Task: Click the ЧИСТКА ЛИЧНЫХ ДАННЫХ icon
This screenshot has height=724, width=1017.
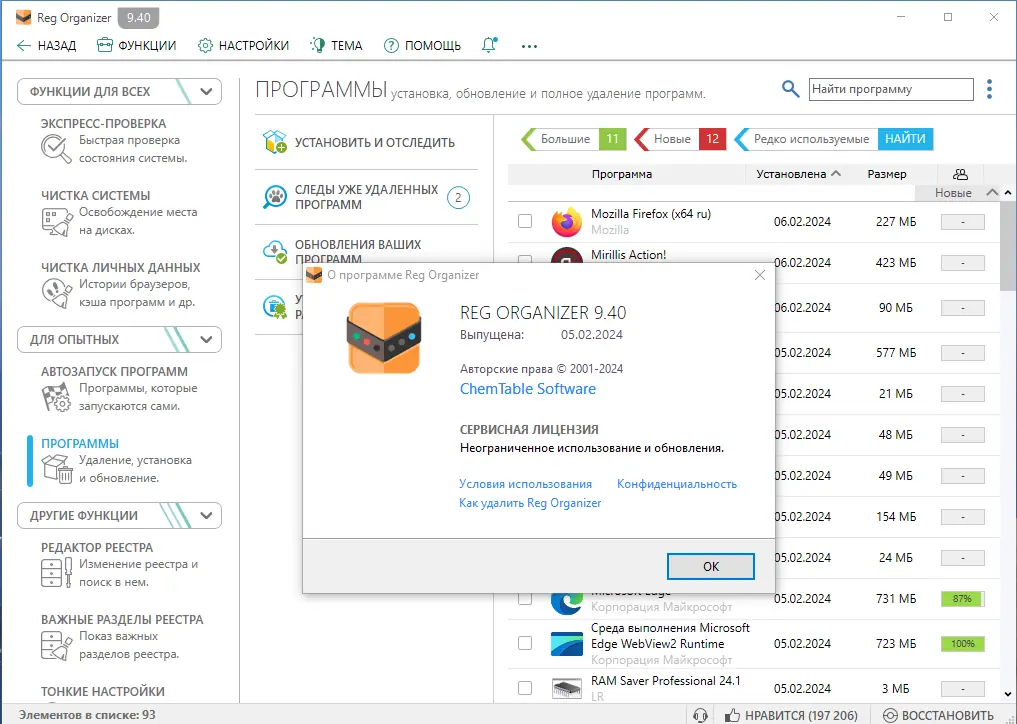Action: click(56, 293)
